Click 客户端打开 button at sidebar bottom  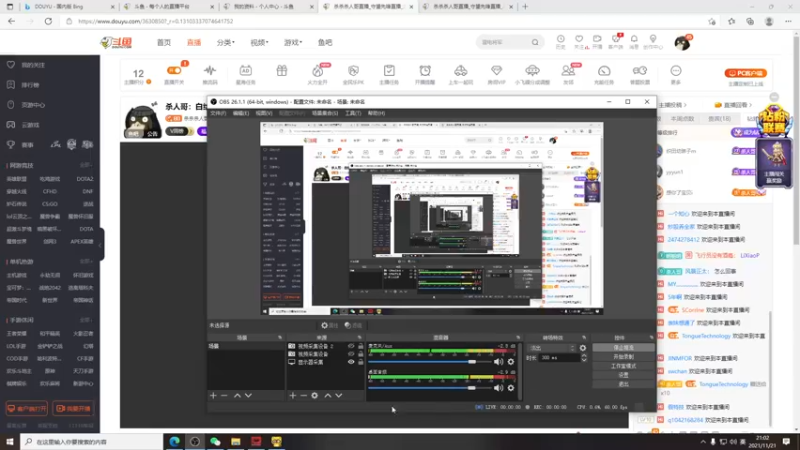click(x=27, y=409)
